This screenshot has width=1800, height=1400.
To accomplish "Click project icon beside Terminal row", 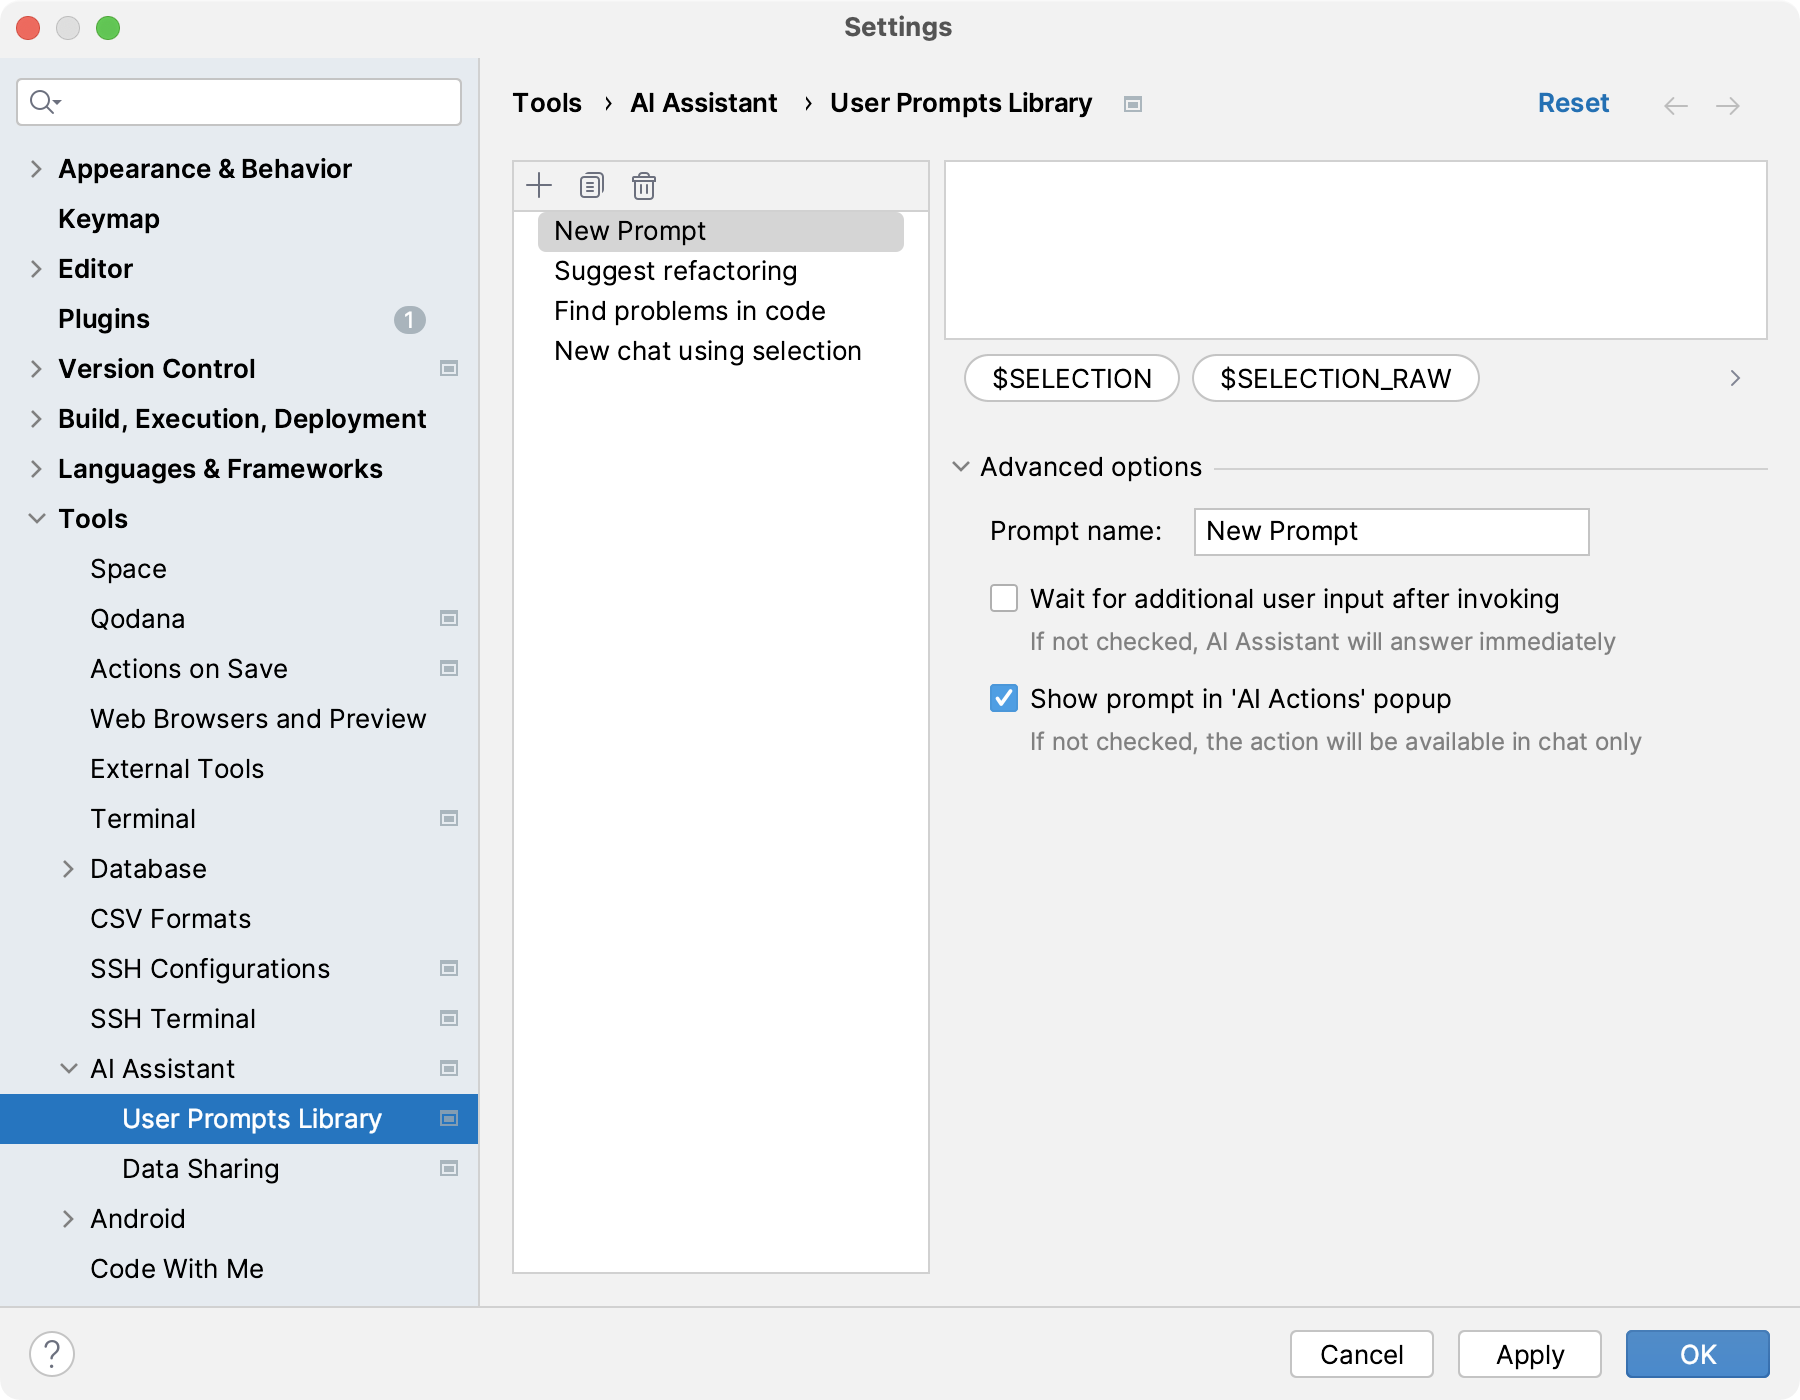I will (x=449, y=818).
